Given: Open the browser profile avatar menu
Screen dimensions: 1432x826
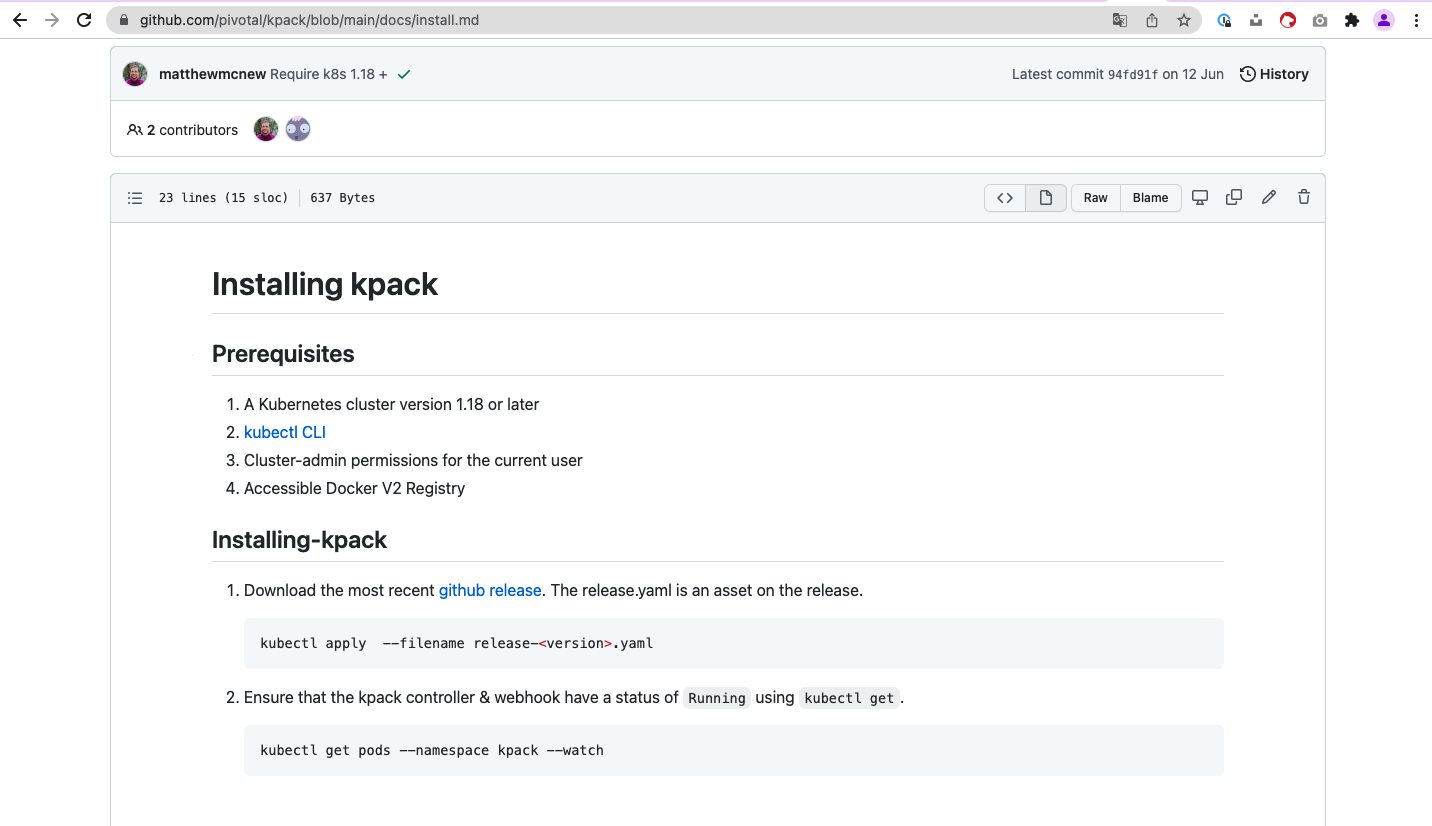Looking at the screenshot, I should click(x=1384, y=20).
